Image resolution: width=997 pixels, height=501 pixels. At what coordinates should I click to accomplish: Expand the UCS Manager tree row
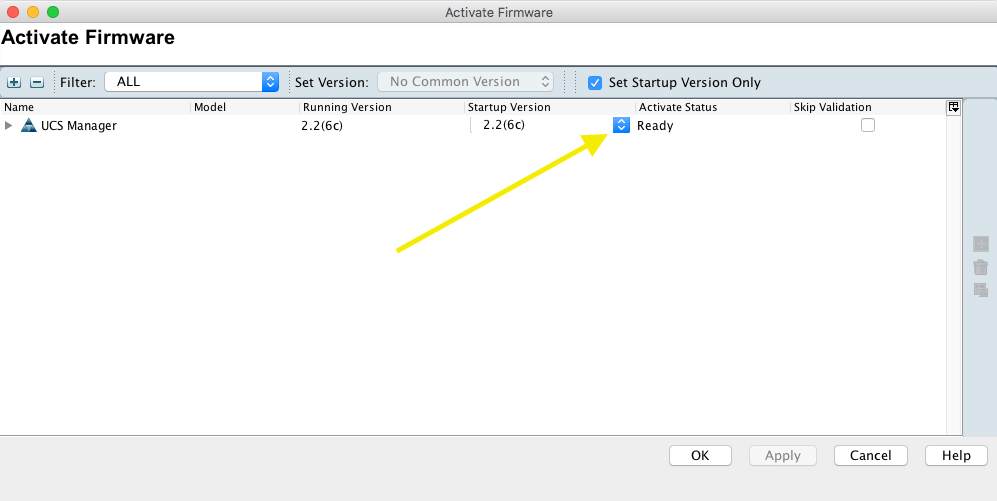click(x=9, y=125)
